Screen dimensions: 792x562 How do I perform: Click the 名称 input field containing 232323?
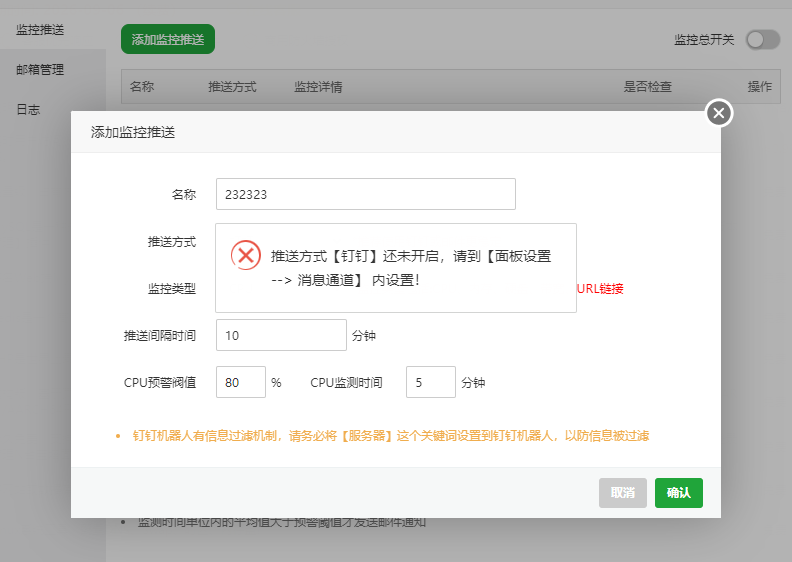[x=366, y=194]
